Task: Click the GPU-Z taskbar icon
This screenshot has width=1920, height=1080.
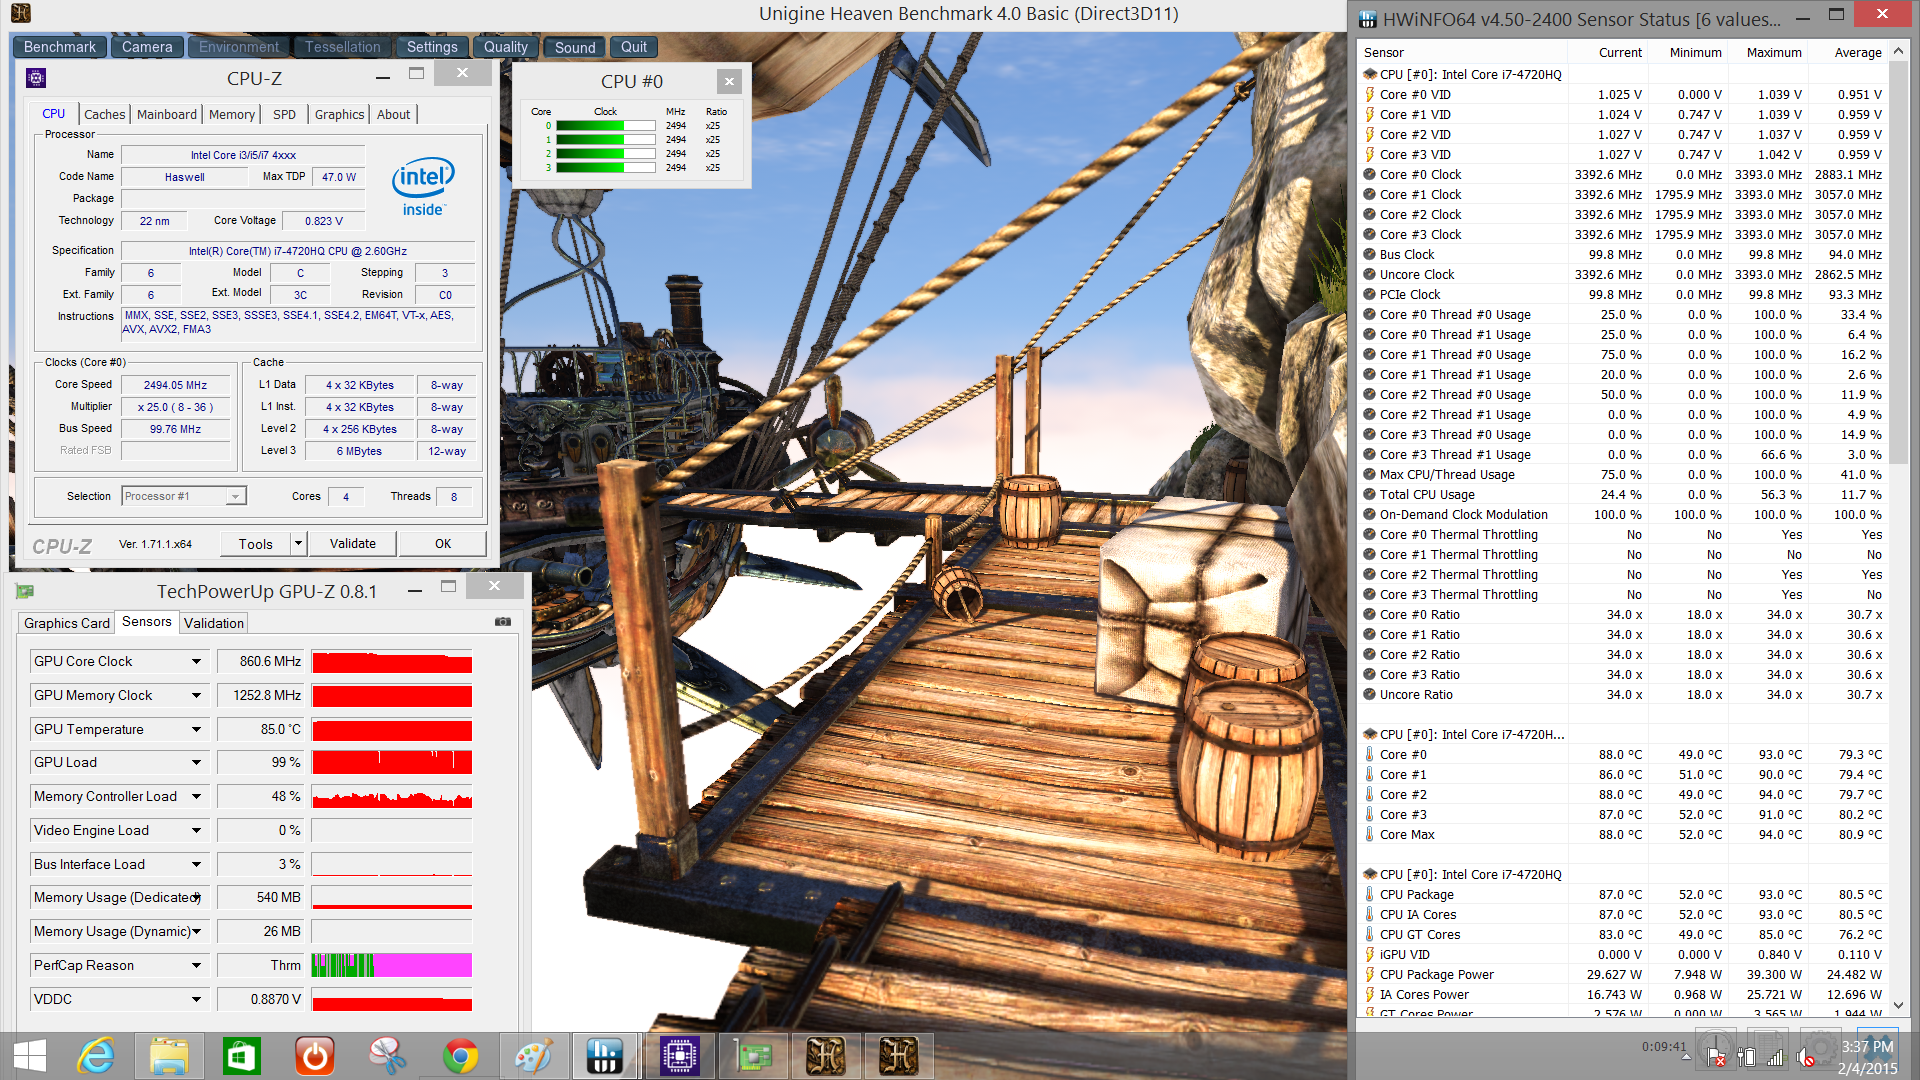Action: [753, 1056]
